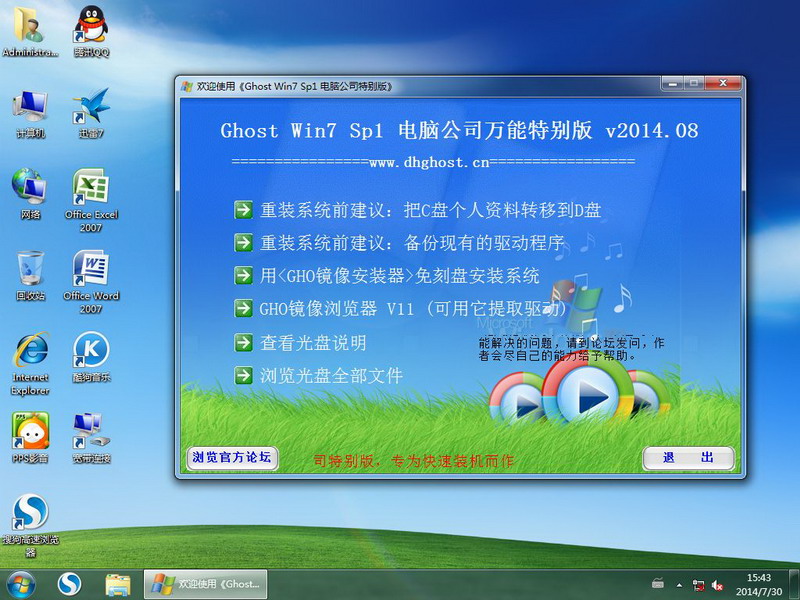Open the Administrator folder on the desktop
The width and height of the screenshot is (800, 600).
[30, 31]
